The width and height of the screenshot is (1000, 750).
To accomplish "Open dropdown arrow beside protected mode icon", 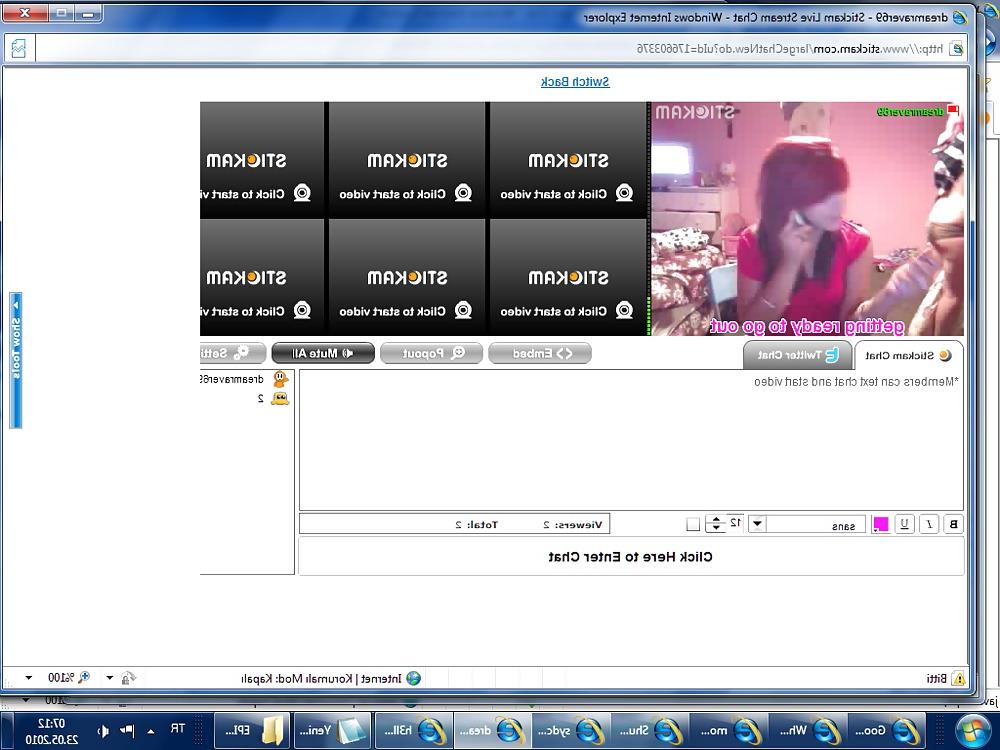I will click(x=110, y=677).
